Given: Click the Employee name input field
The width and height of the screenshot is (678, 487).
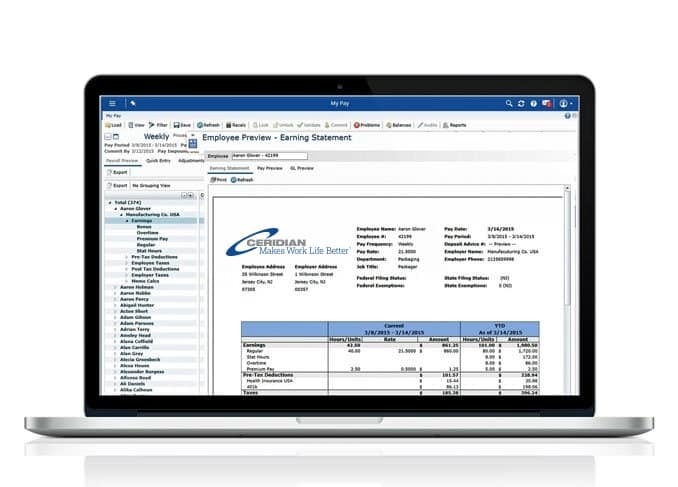Looking at the screenshot, I should [x=268, y=156].
